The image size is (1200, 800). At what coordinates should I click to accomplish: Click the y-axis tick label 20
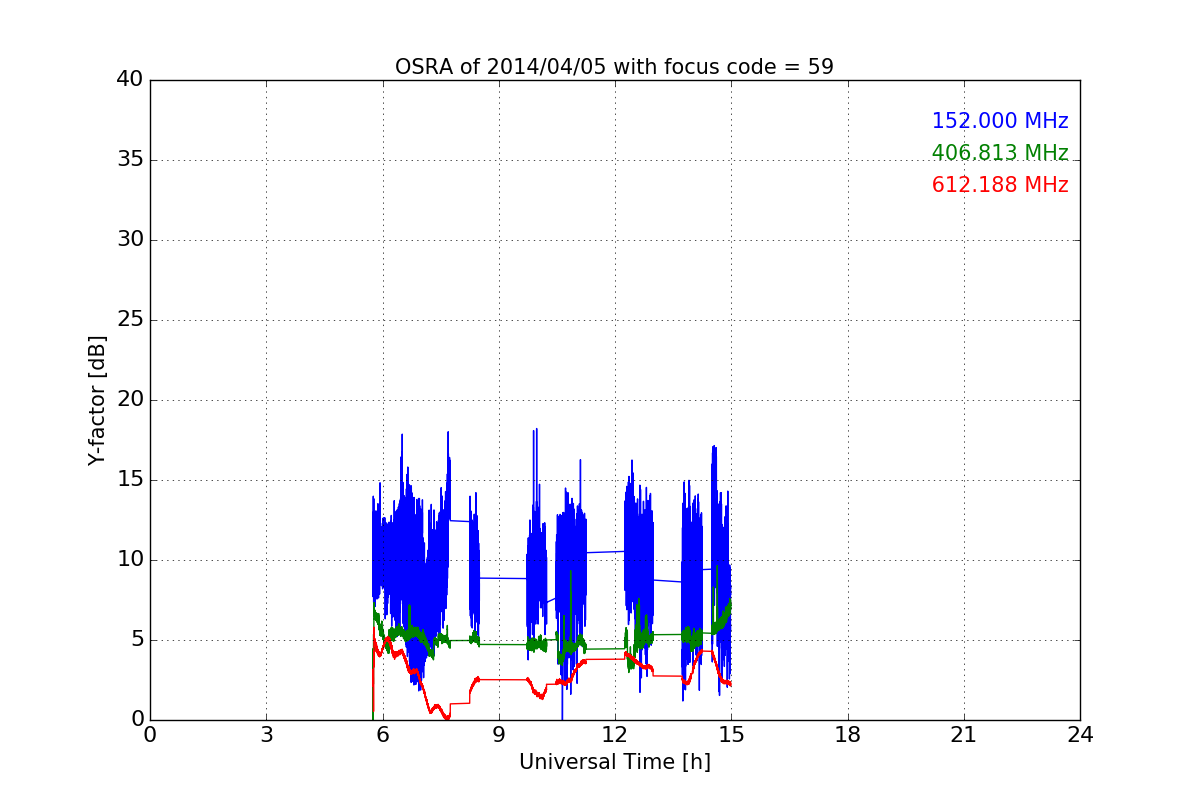[x=130, y=400]
